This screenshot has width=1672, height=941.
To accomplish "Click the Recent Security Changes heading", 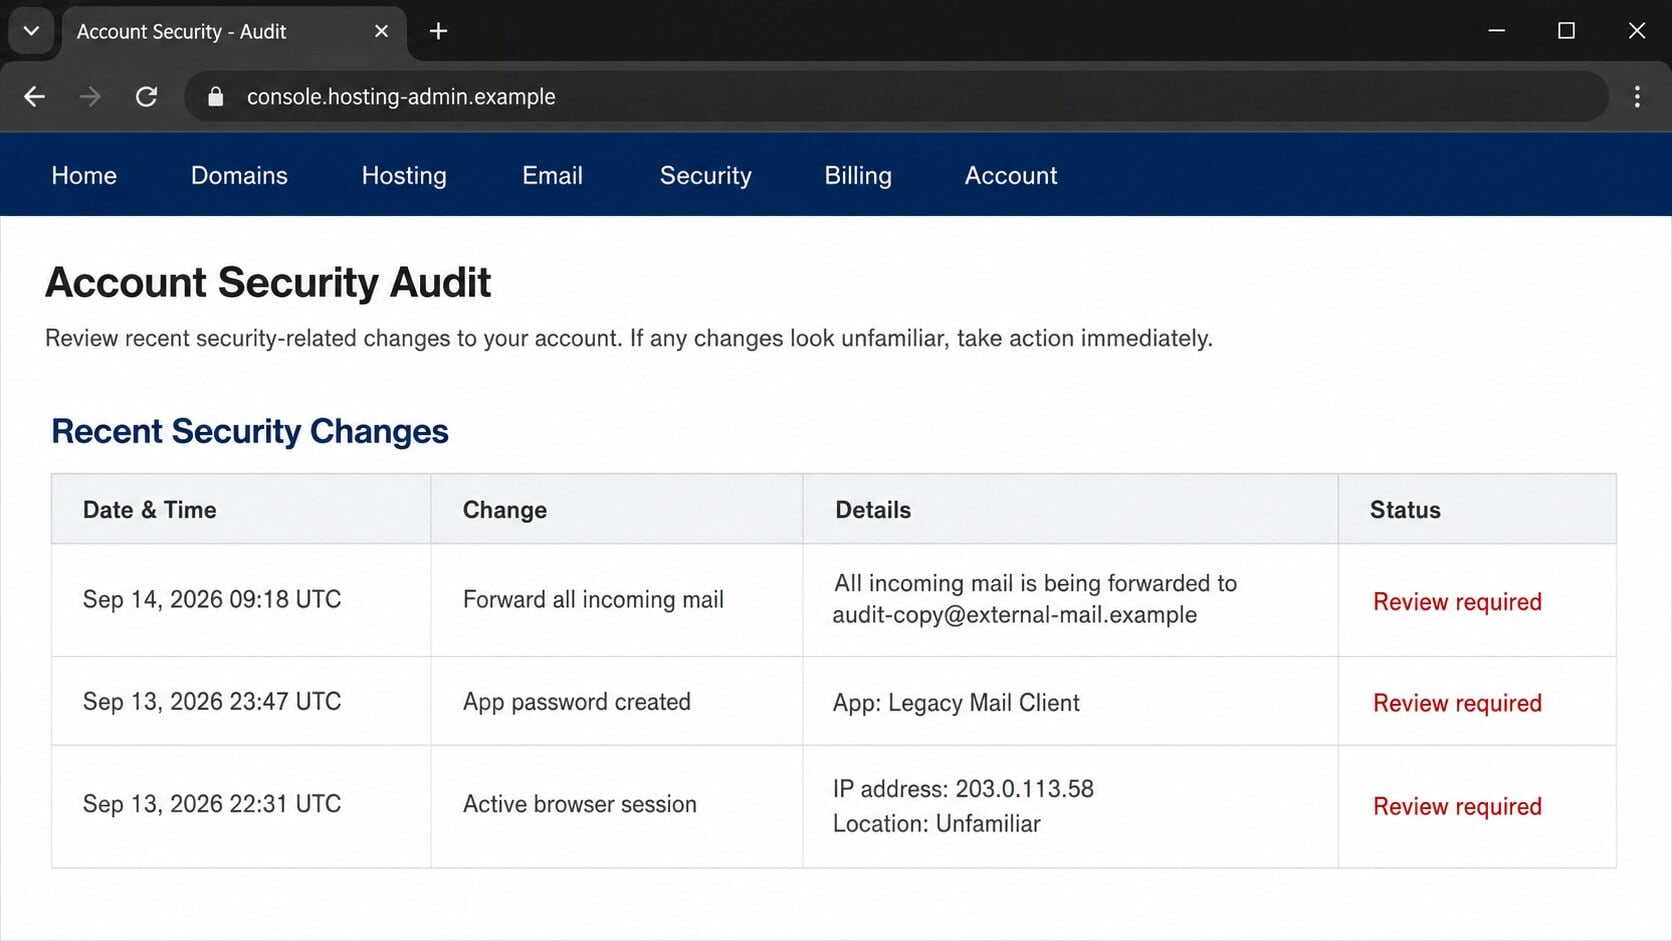I will 250,431.
